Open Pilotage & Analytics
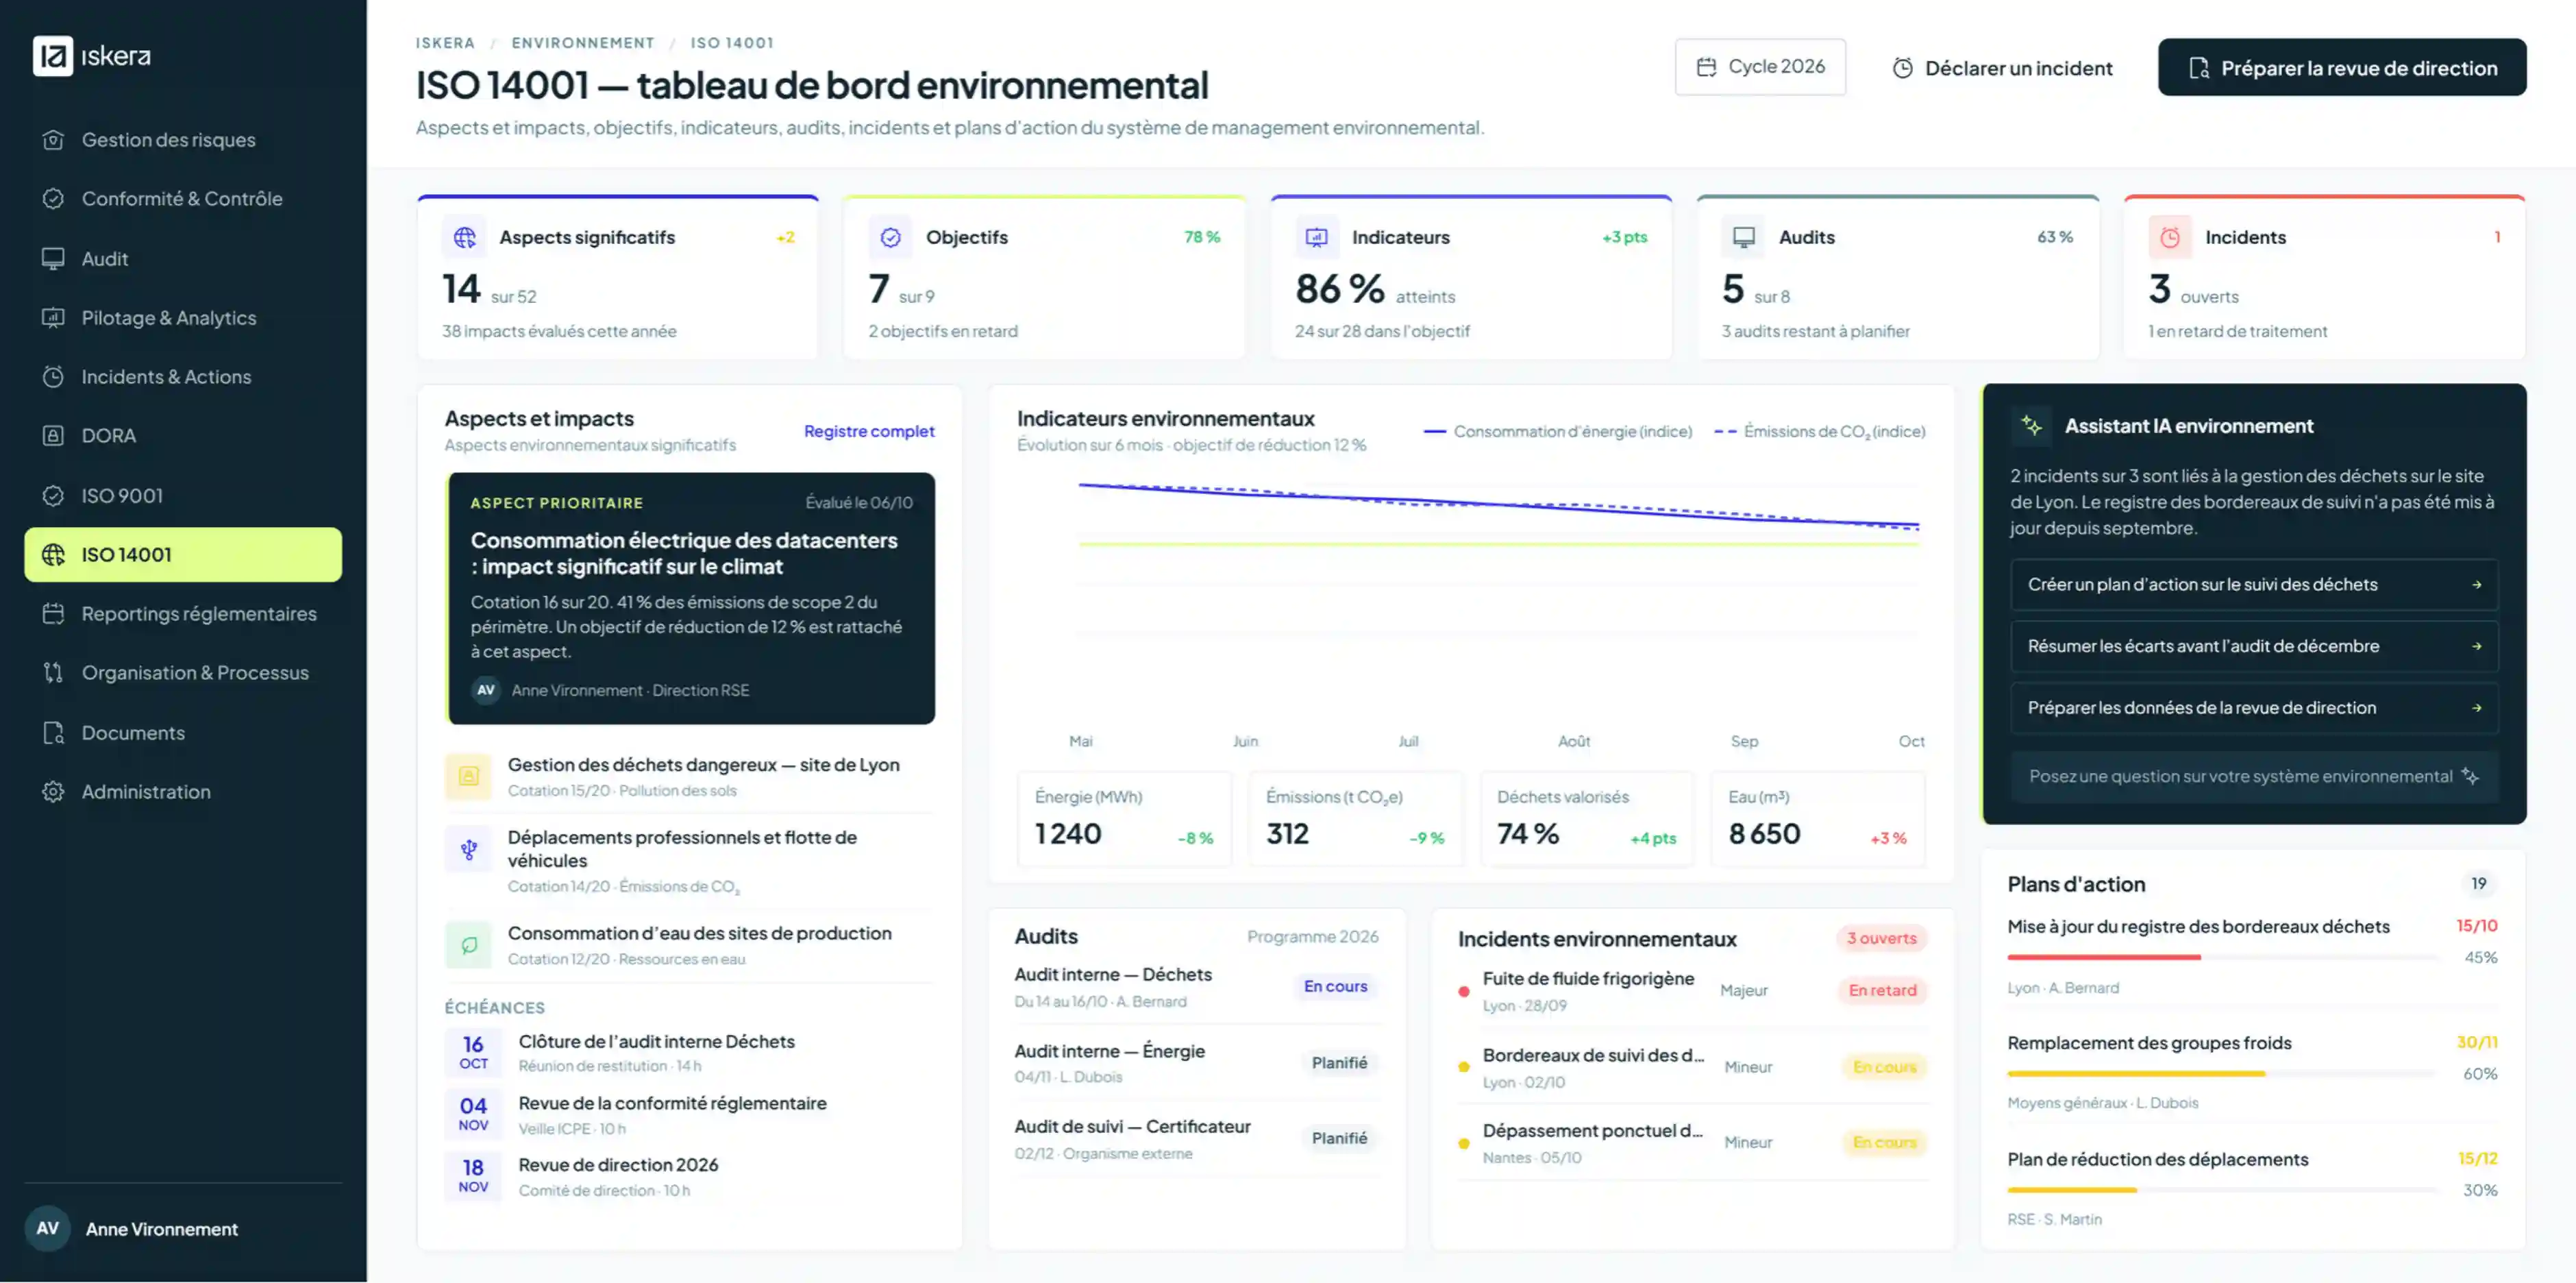Image resolution: width=2576 pixels, height=1283 pixels. point(183,318)
